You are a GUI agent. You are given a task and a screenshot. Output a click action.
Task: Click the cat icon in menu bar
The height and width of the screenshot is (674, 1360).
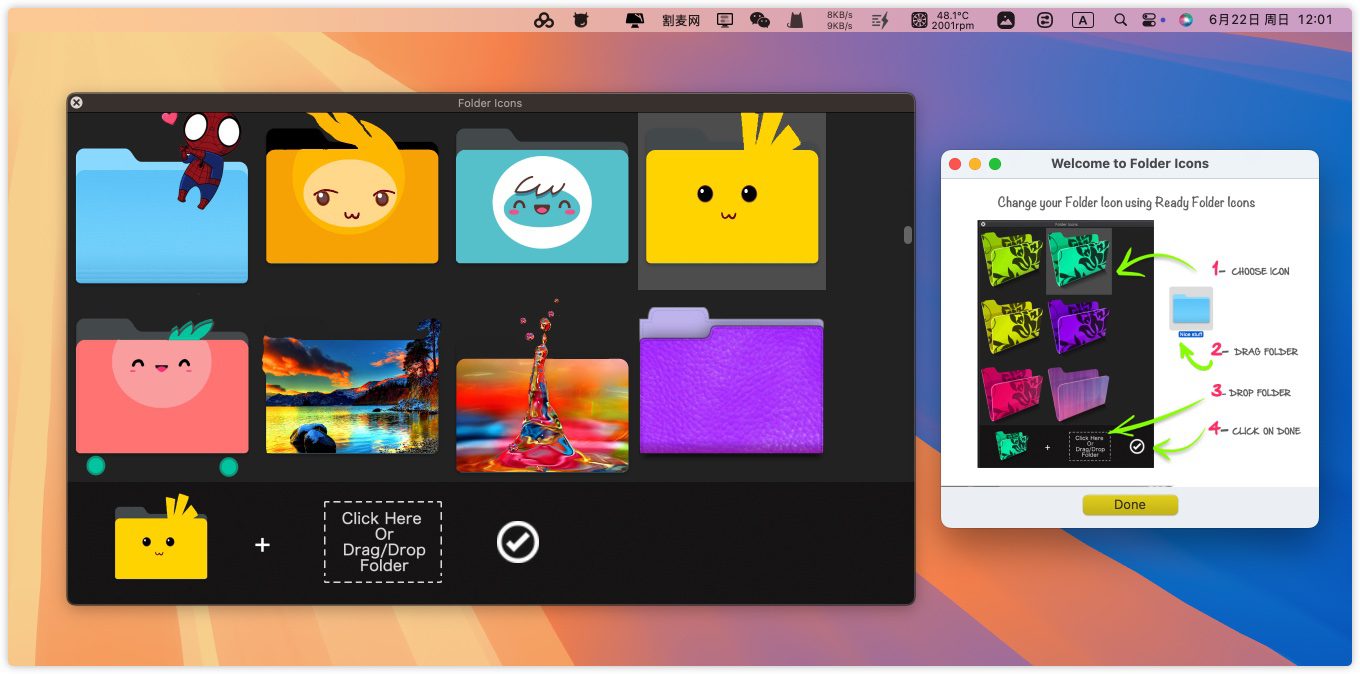796,20
